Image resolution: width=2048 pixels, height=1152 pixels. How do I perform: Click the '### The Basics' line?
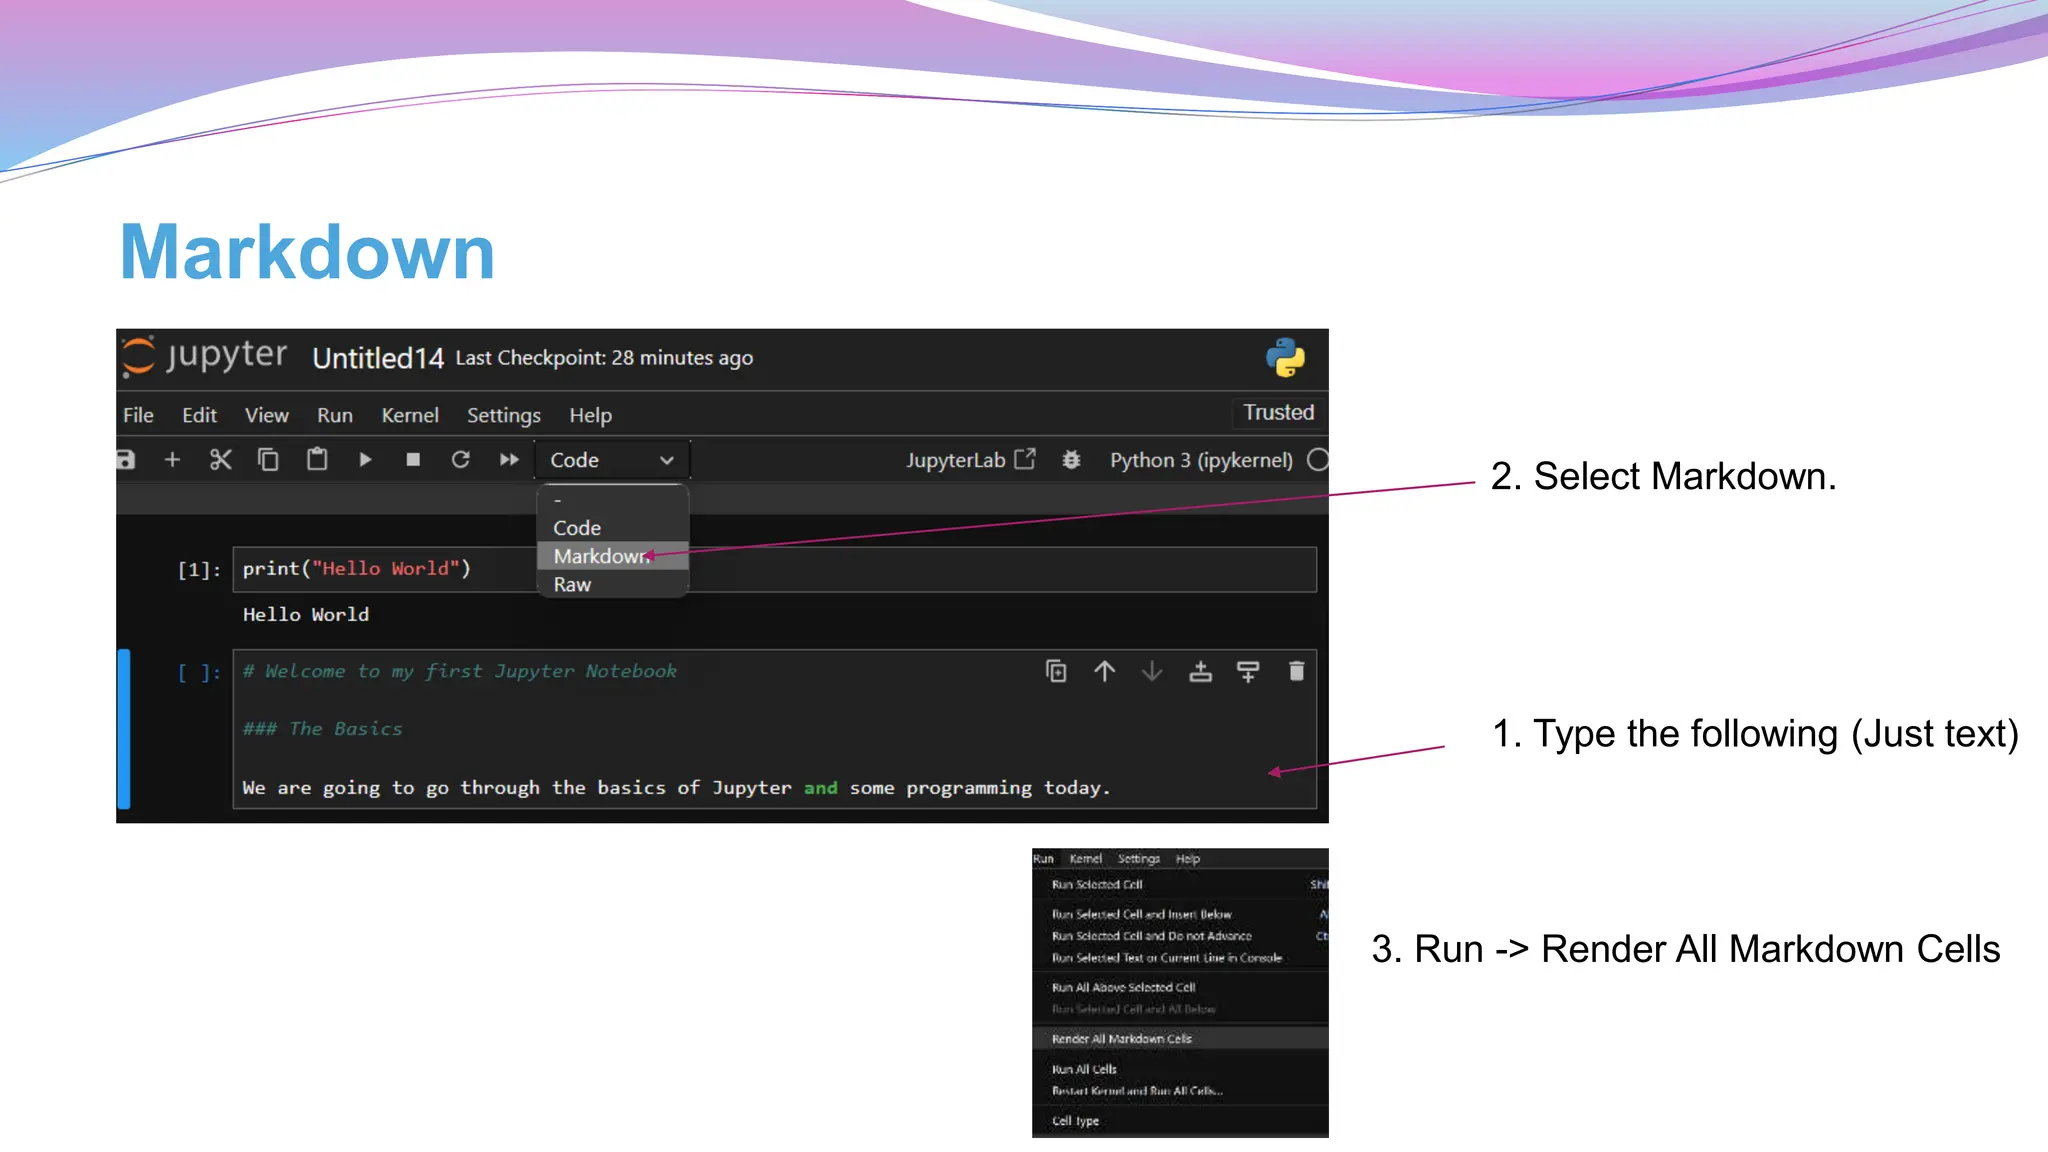tap(322, 729)
